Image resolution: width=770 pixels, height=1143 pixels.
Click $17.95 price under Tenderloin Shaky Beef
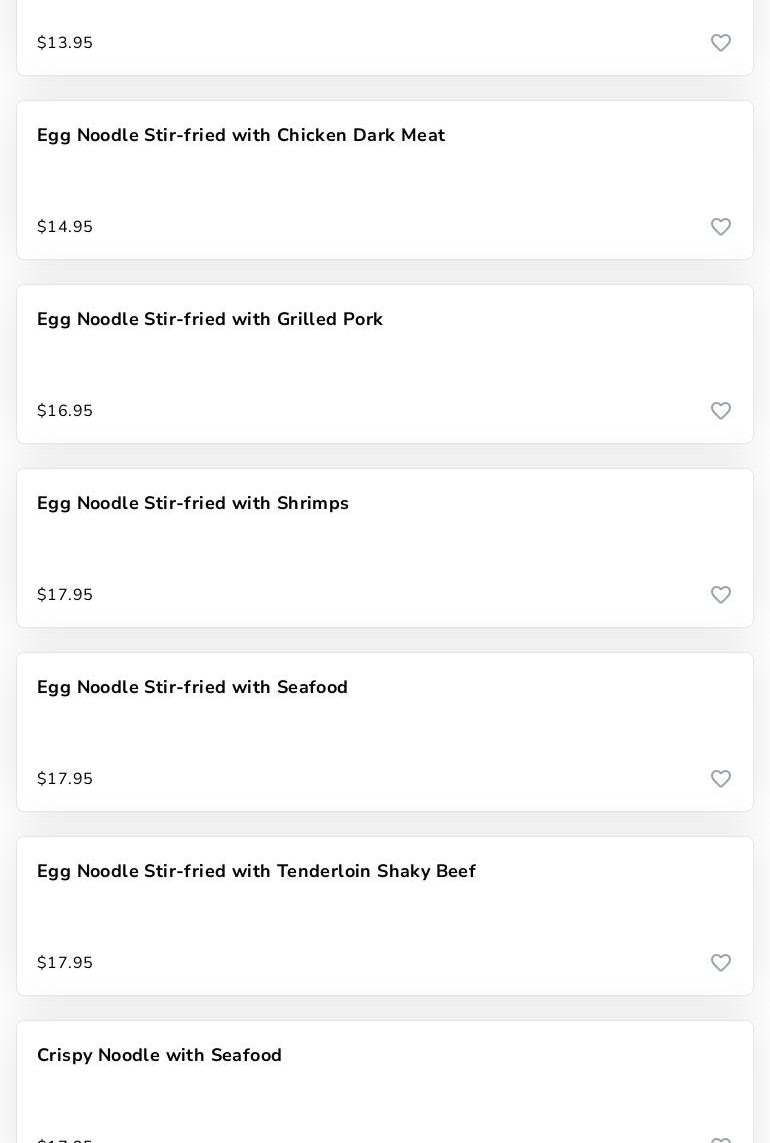65,963
